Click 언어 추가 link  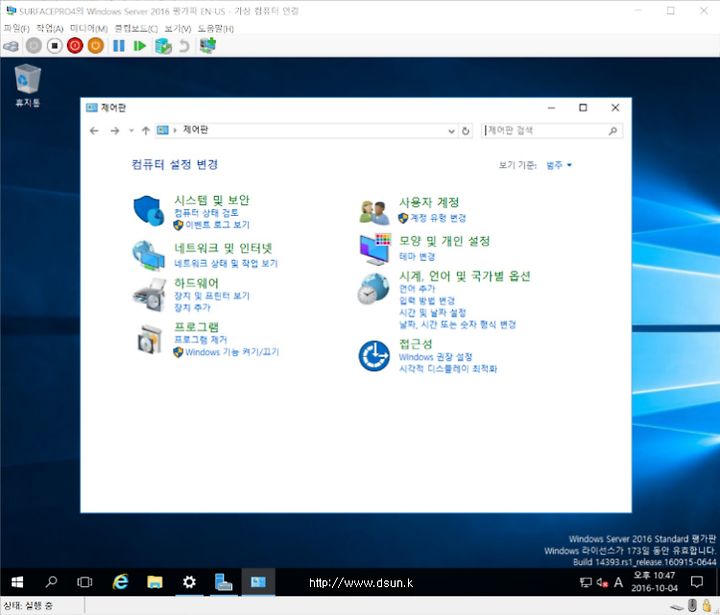pos(417,289)
